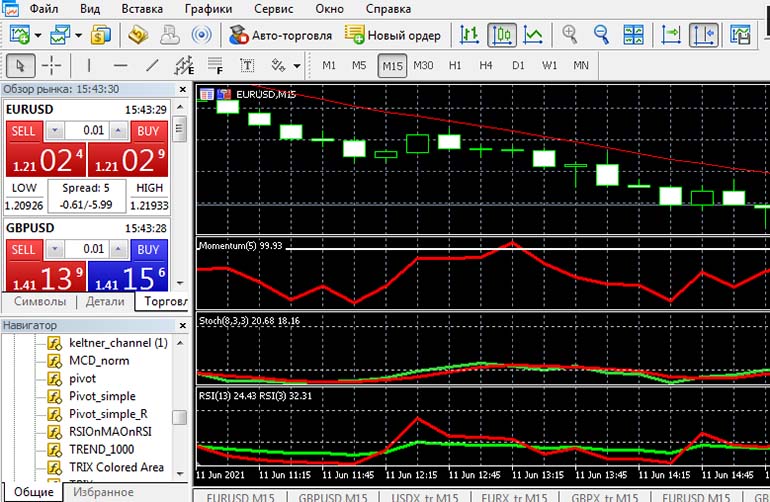The width and height of the screenshot is (770, 502).
Task: Close the Навигатор panel
Action: coord(183,326)
